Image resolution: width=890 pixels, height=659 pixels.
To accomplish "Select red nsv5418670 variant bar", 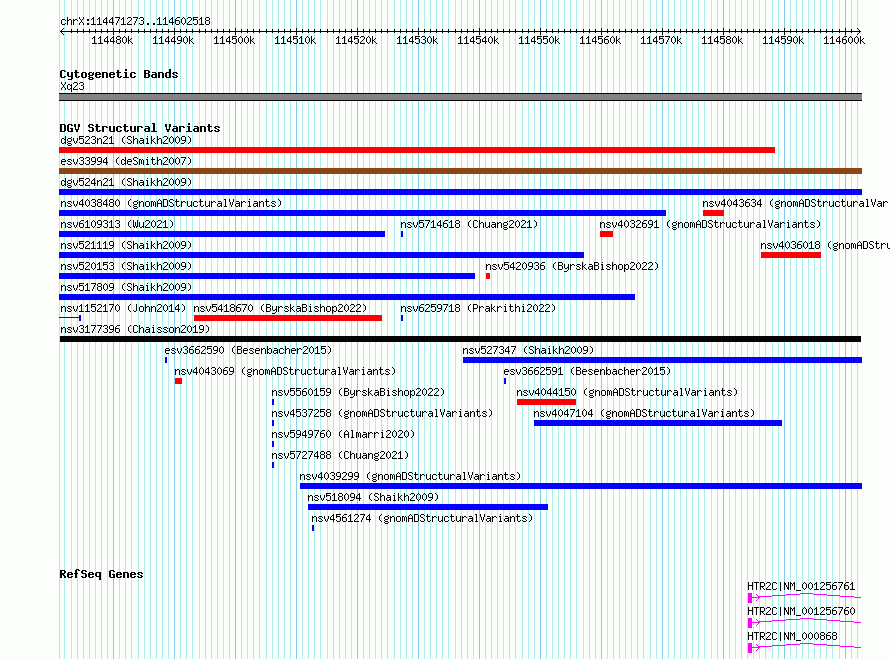I will click(288, 318).
